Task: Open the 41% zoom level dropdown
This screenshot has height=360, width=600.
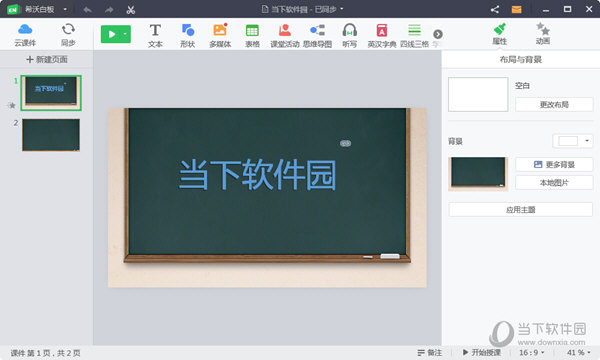Action: (x=579, y=352)
